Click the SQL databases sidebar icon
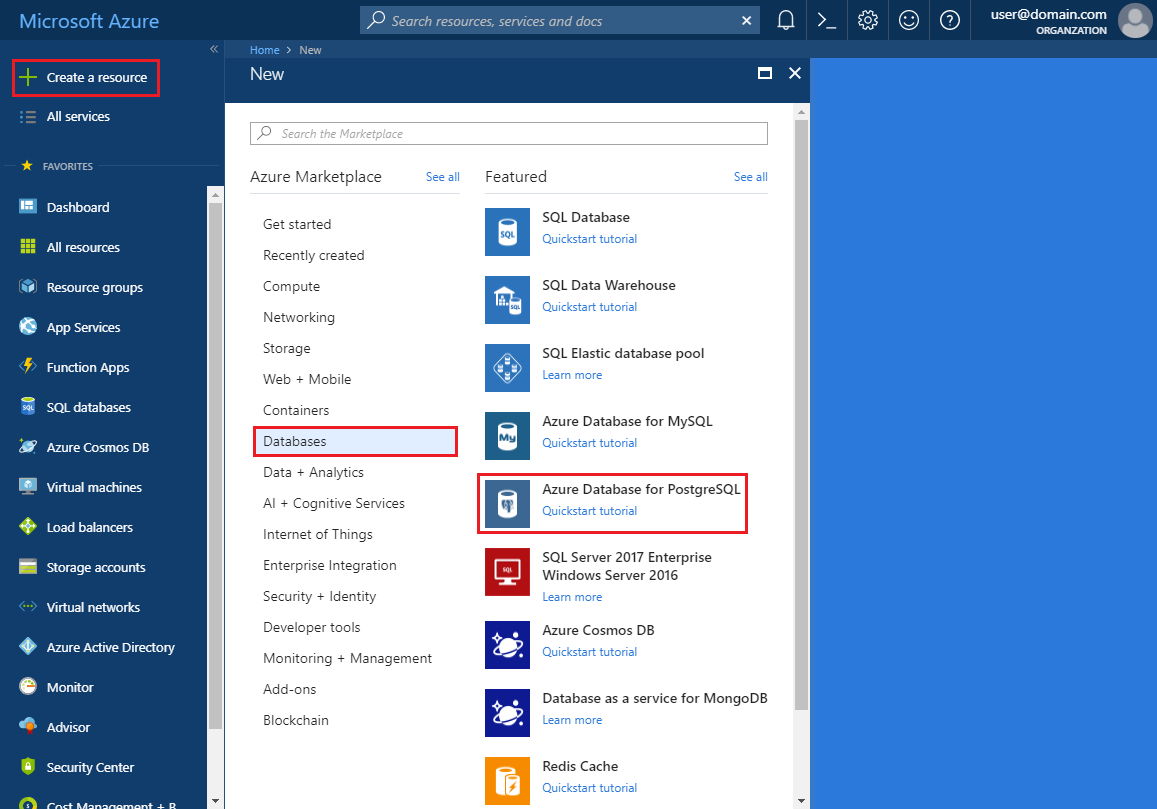Viewport: 1157px width, 809px height. tap(28, 406)
